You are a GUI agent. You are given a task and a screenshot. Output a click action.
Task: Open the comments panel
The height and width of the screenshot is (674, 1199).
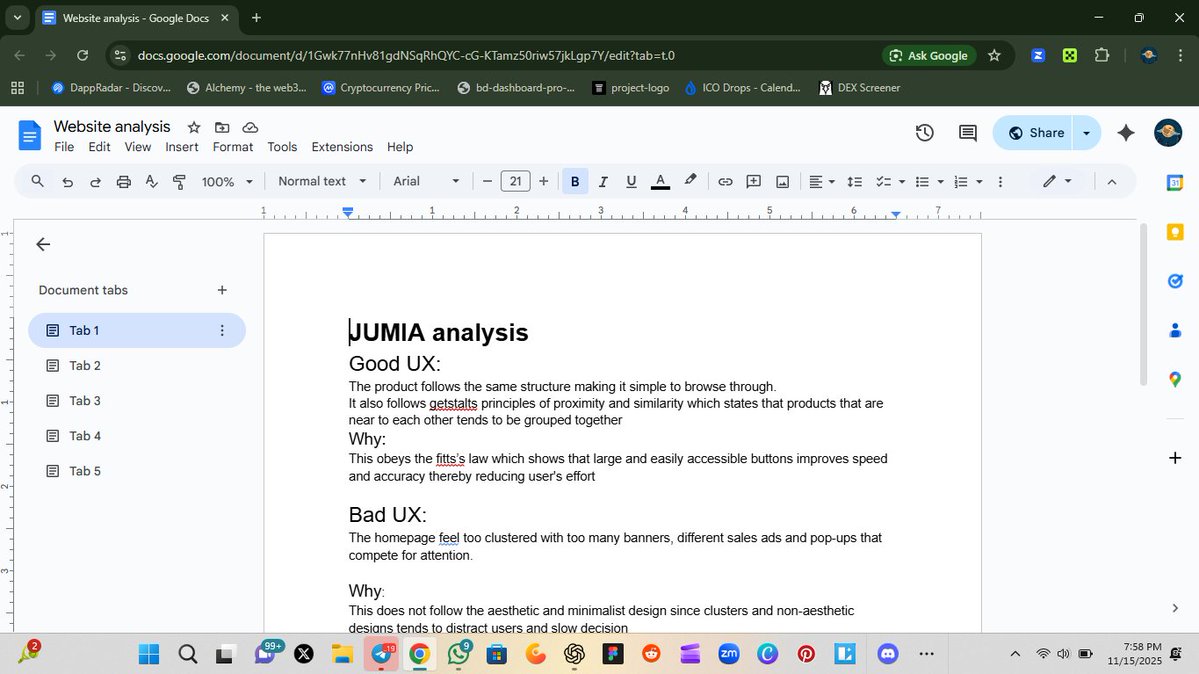967,132
